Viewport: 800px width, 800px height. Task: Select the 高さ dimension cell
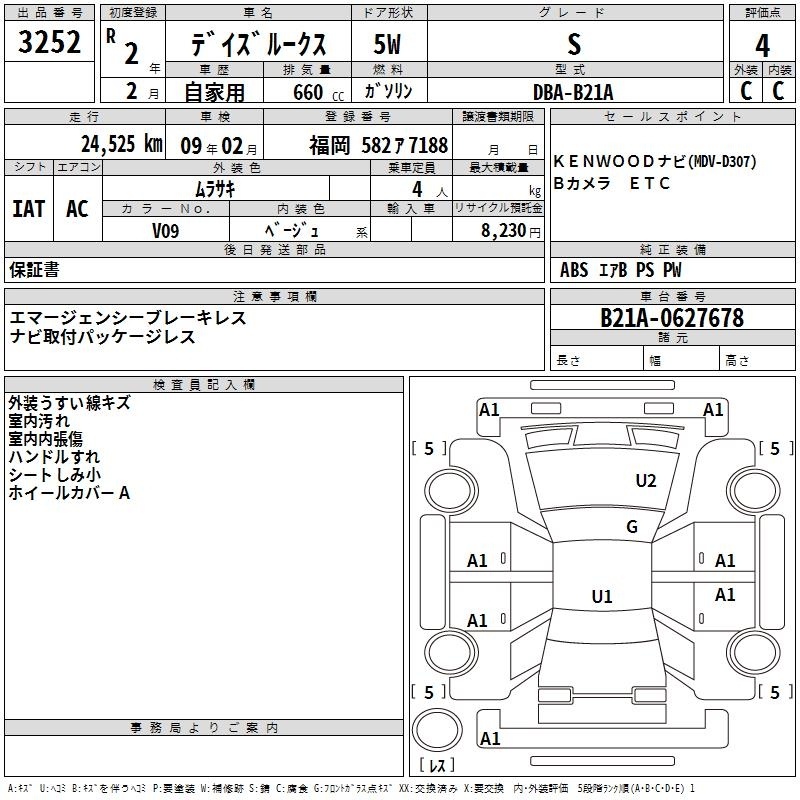coord(758,358)
